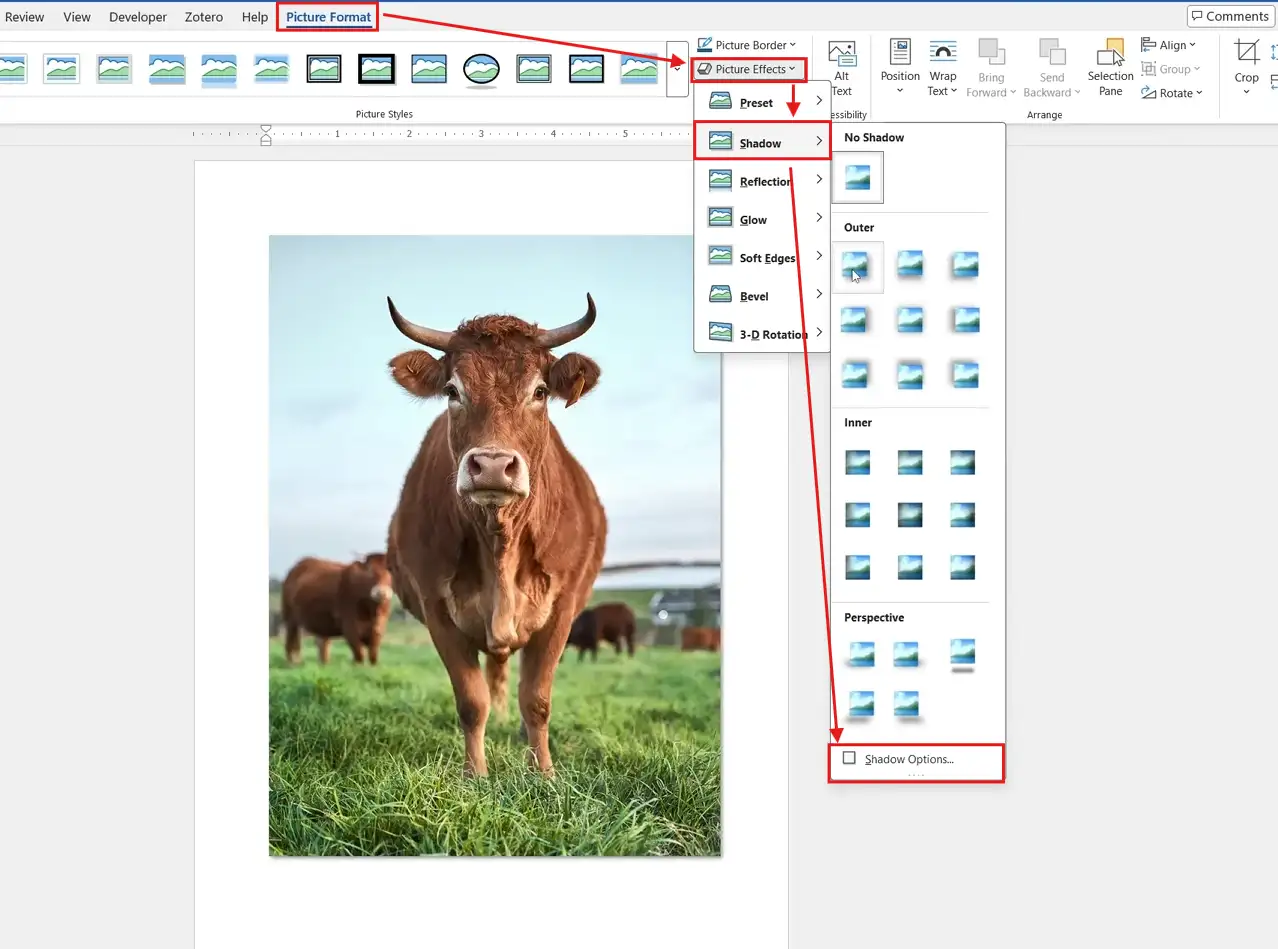Select the Picture Format tab
Screen dimensions: 1278x949
tap(328, 17)
